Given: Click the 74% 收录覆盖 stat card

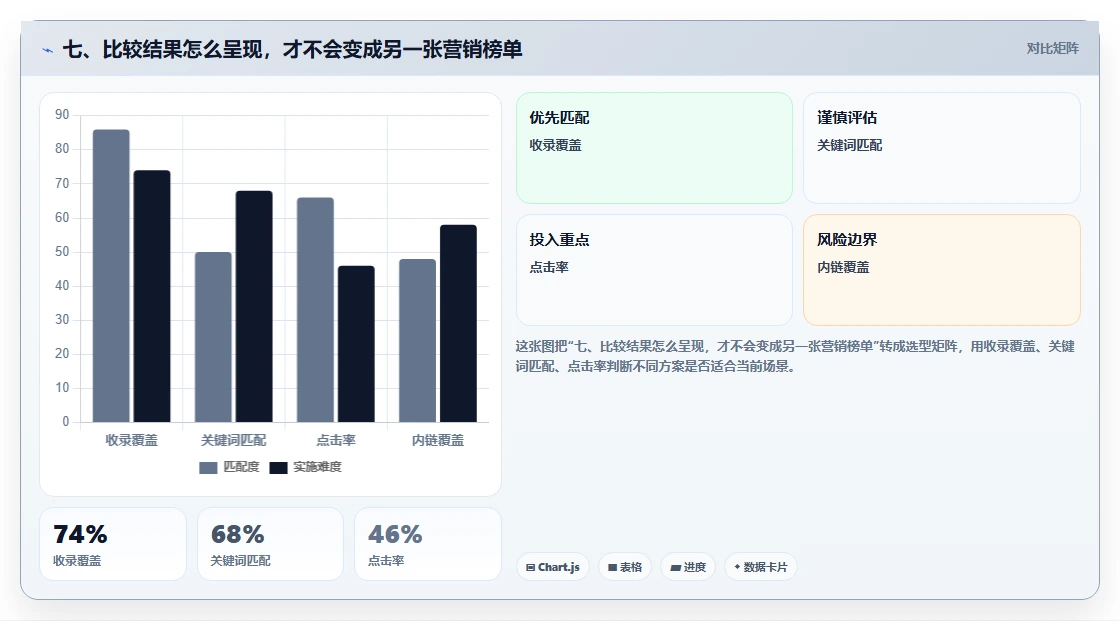Looking at the screenshot, I should coord(113,544).
